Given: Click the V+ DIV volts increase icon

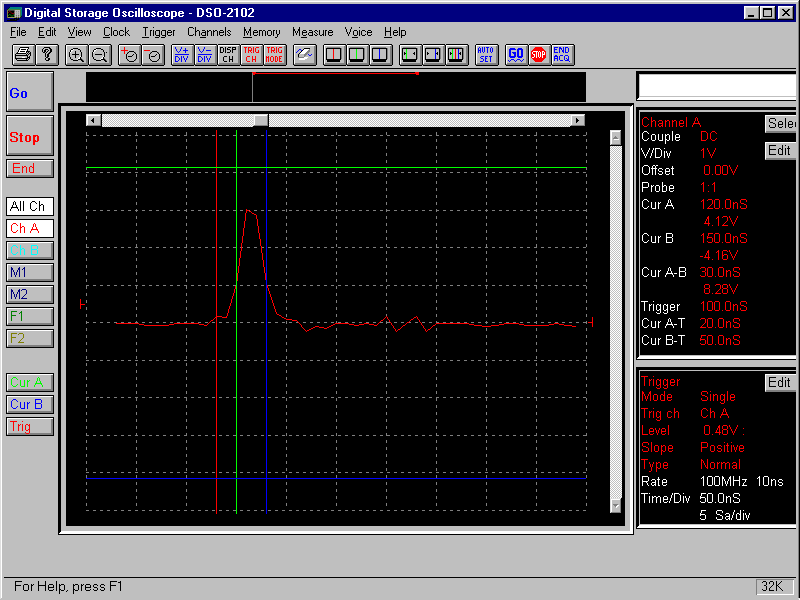Looking at the screenshot, I should (182, 55).
